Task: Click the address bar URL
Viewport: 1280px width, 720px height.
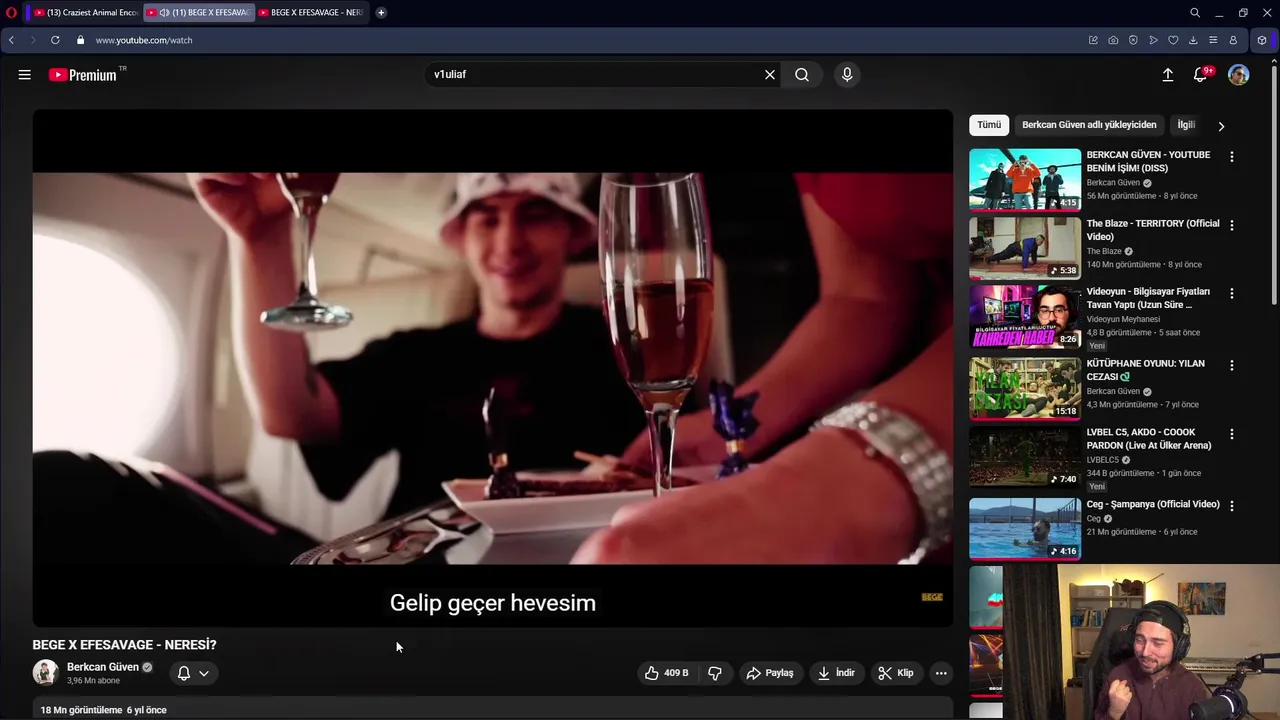Action: (x=144, y=40)
